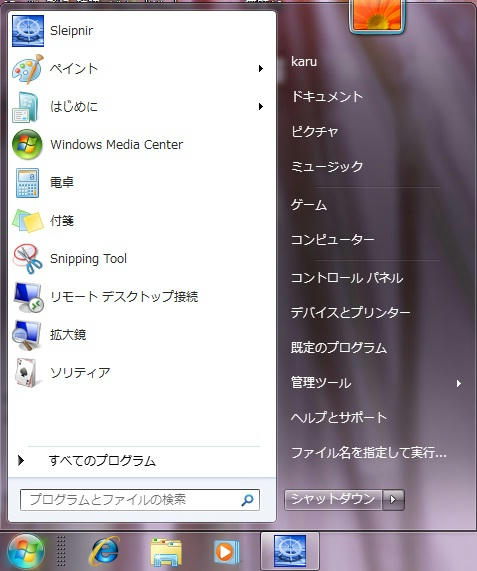
Task: Click the シャットダウン button
Action: click(333, 499)
